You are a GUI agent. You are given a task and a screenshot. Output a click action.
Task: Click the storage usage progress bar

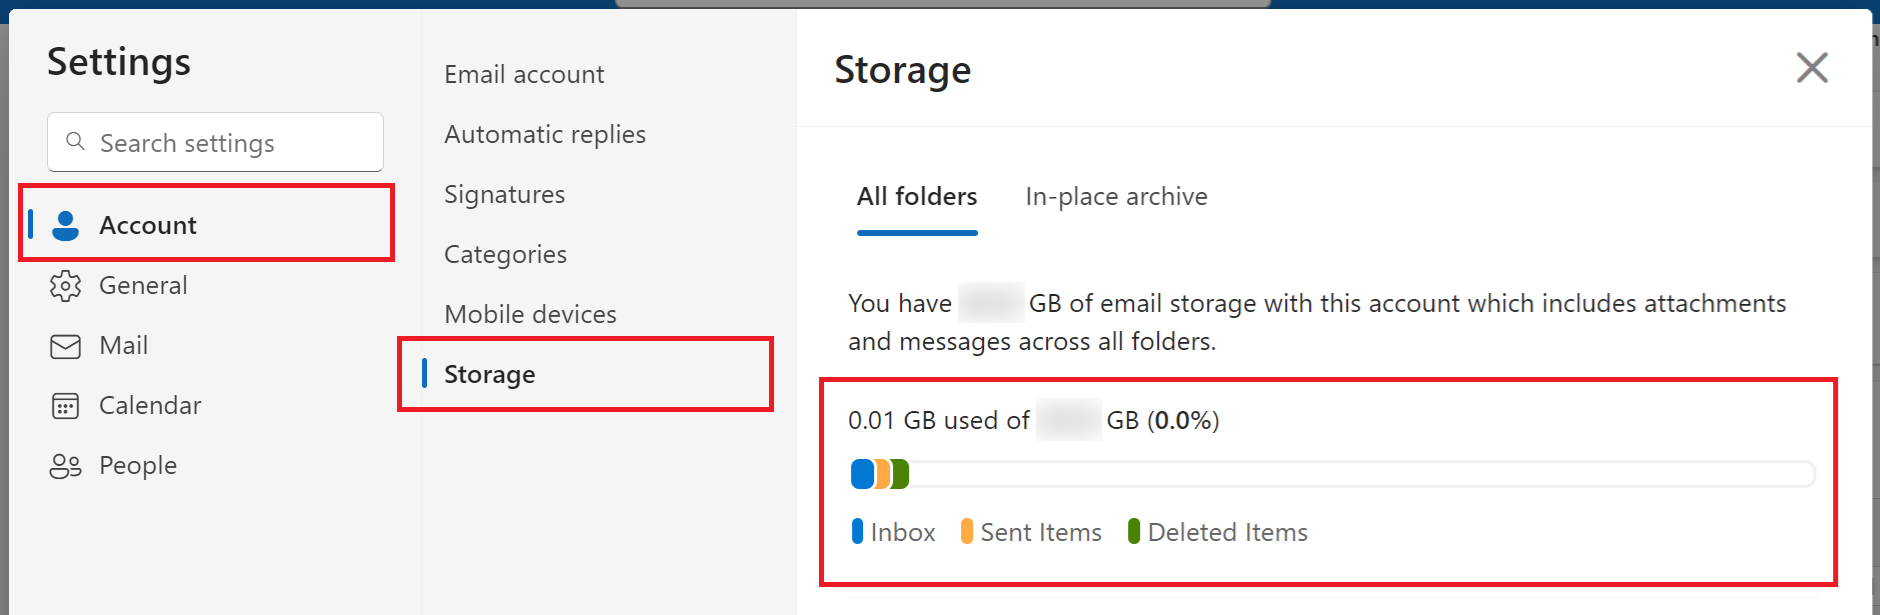1332,474
